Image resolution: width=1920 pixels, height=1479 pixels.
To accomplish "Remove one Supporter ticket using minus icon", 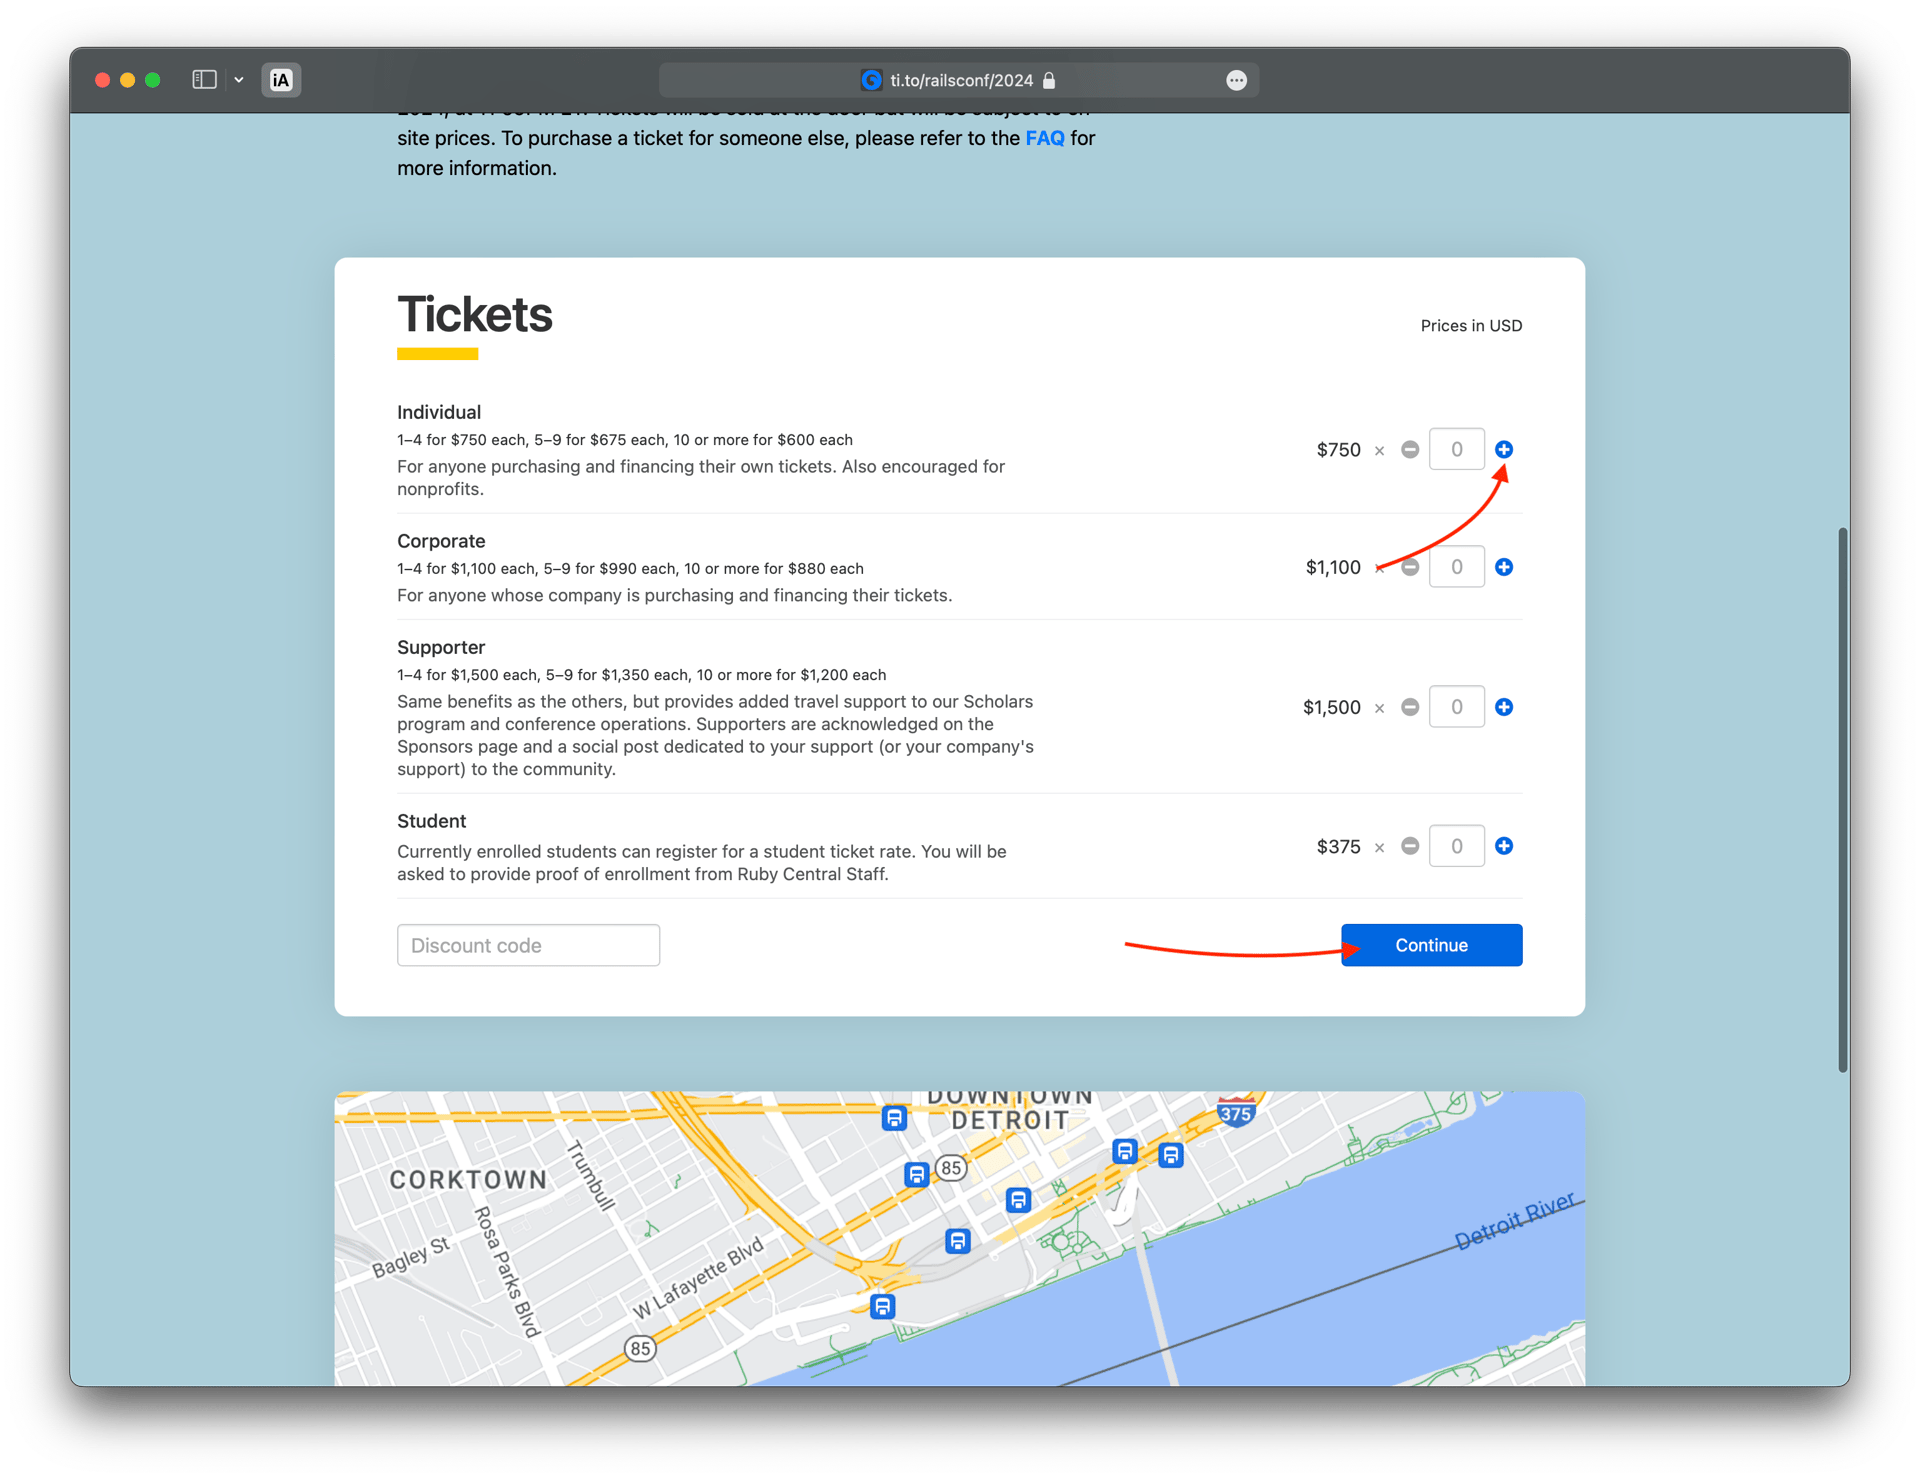I will (x=1410, y=707).
